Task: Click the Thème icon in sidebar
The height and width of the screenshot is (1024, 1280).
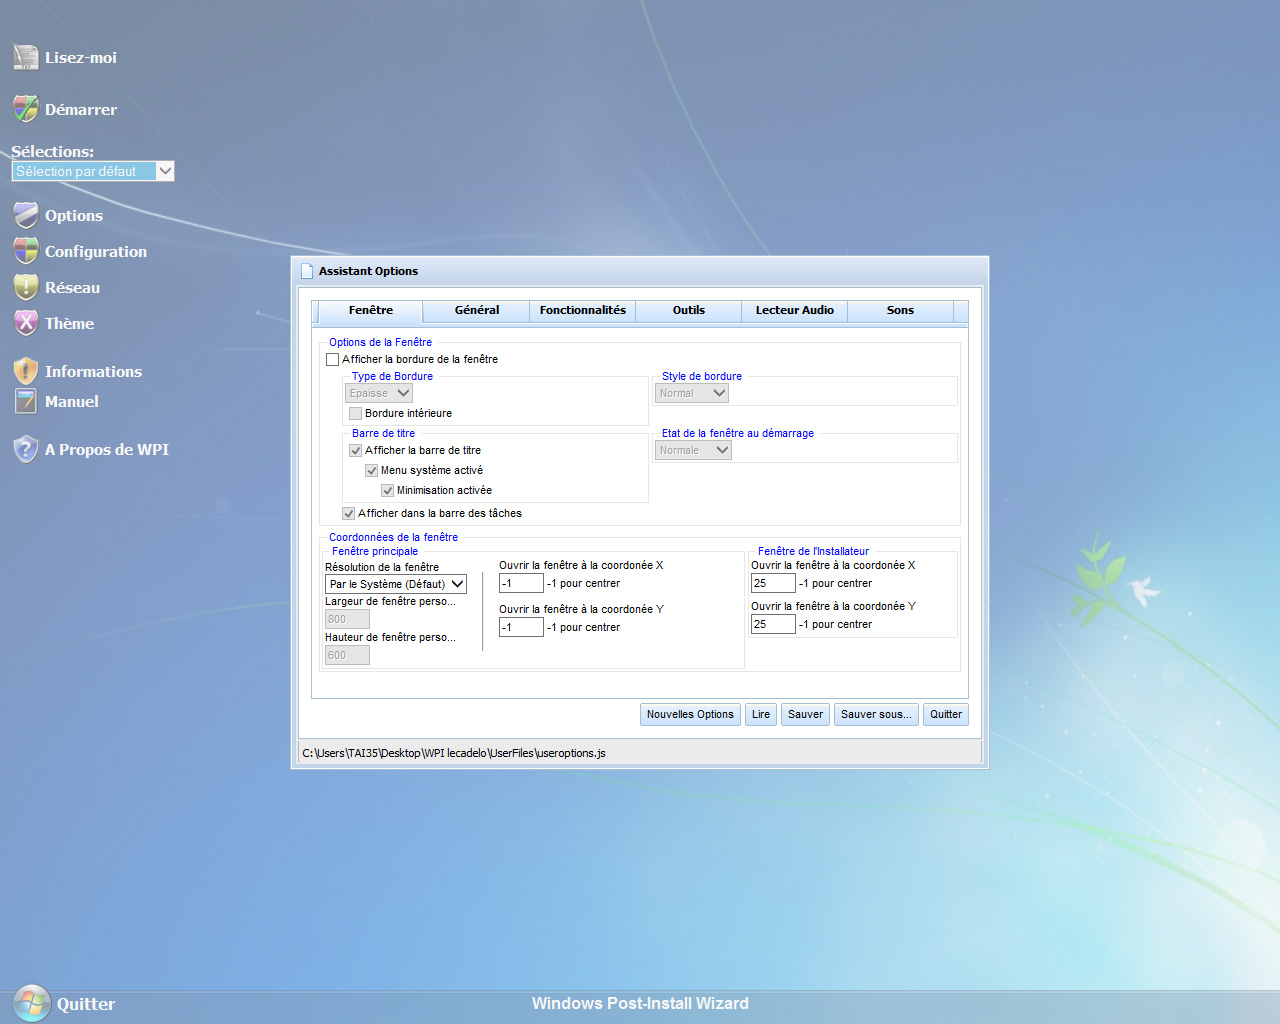Action: 26,323
